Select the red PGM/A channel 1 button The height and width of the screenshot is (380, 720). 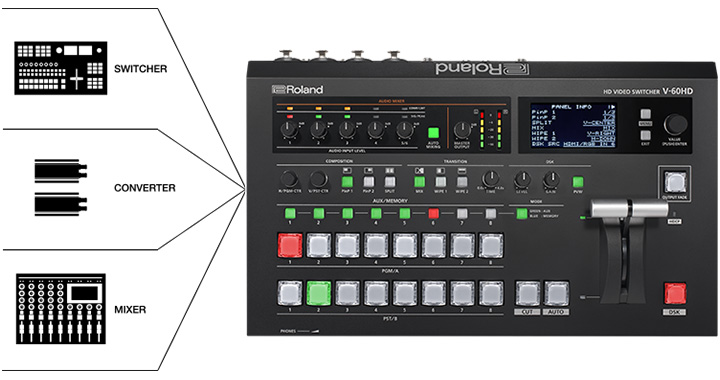(x=290, y=246)
